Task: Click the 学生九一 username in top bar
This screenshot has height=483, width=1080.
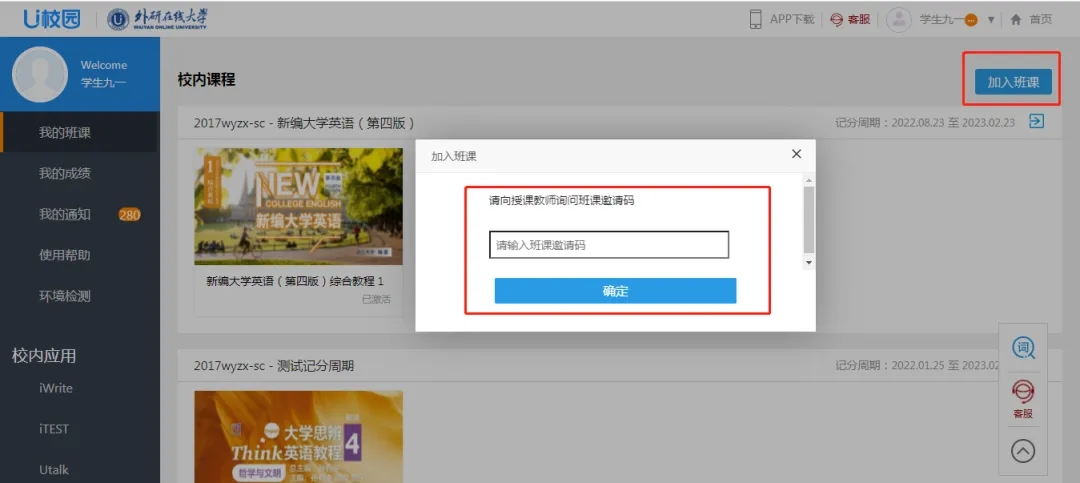Action: tap(942, 19)
